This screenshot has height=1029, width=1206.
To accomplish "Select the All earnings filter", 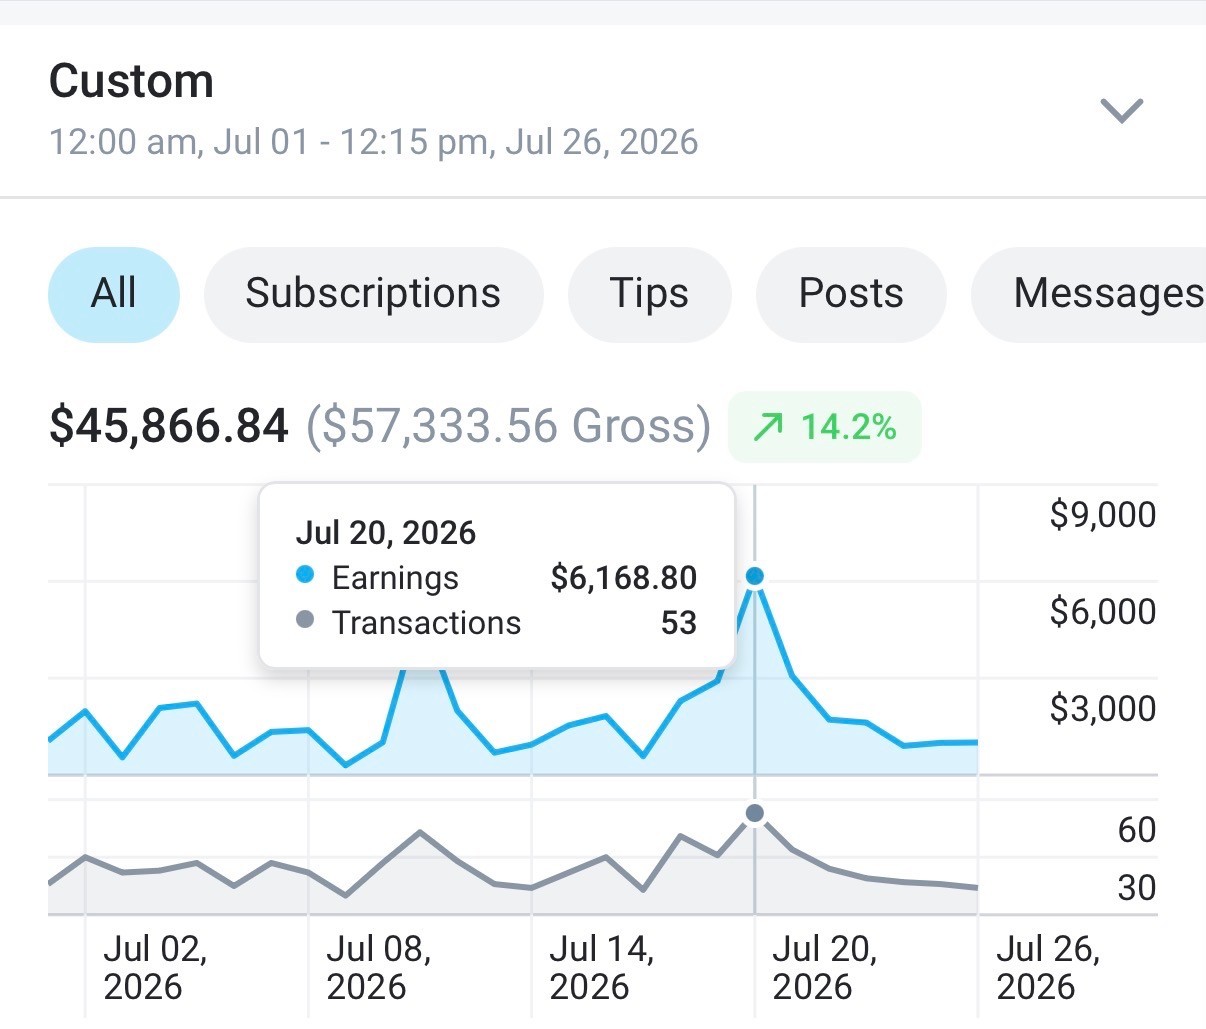I will (x=114, y=294).
